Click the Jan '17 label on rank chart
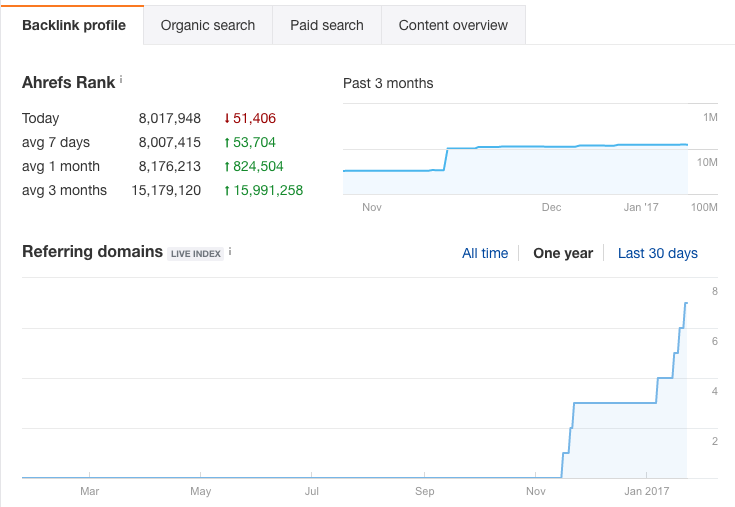Screen dimensions: 735x507 click(641, 207)
